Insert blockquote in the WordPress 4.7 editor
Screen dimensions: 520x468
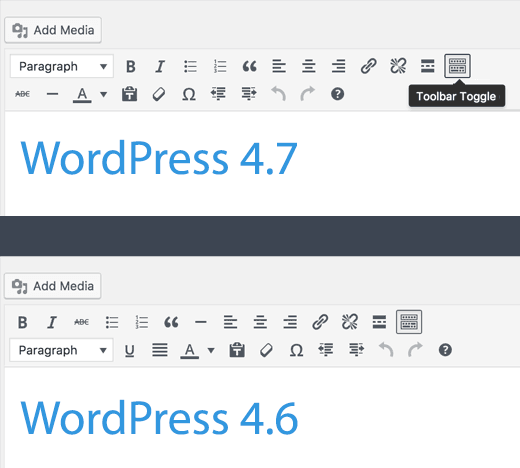[x=249, y=66]
